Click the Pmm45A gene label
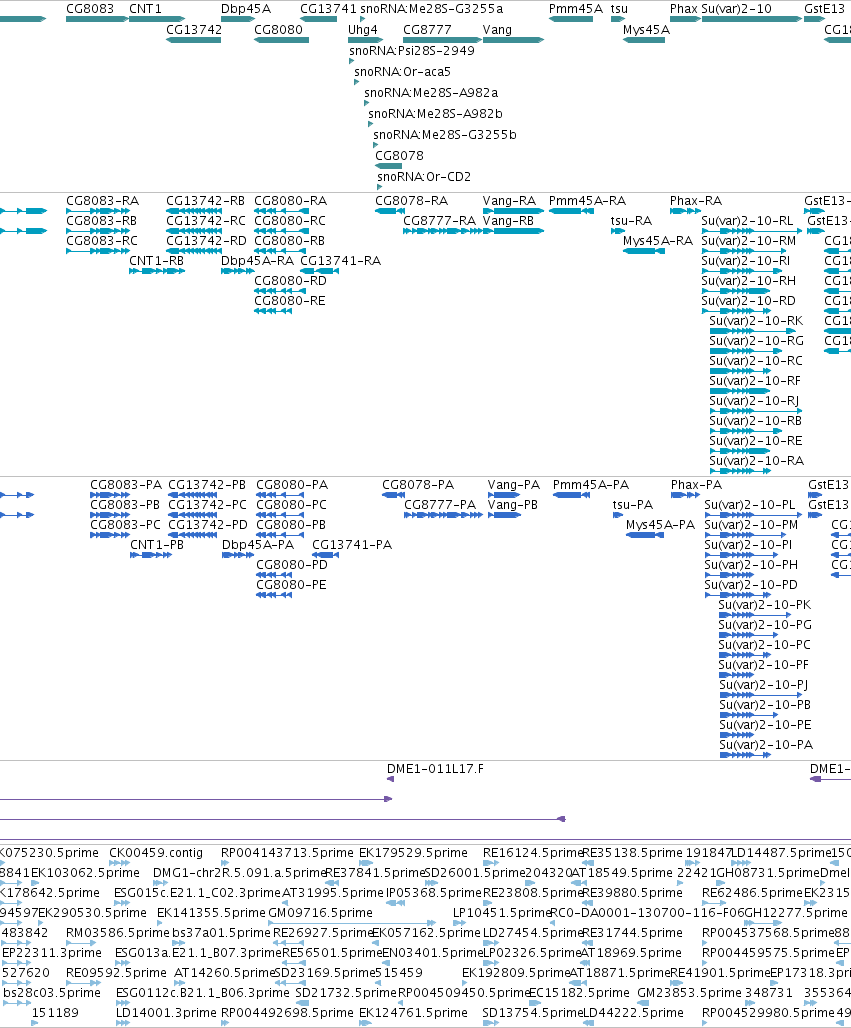This screenshot has width=851, height=1028. click(x=576, y=9)
